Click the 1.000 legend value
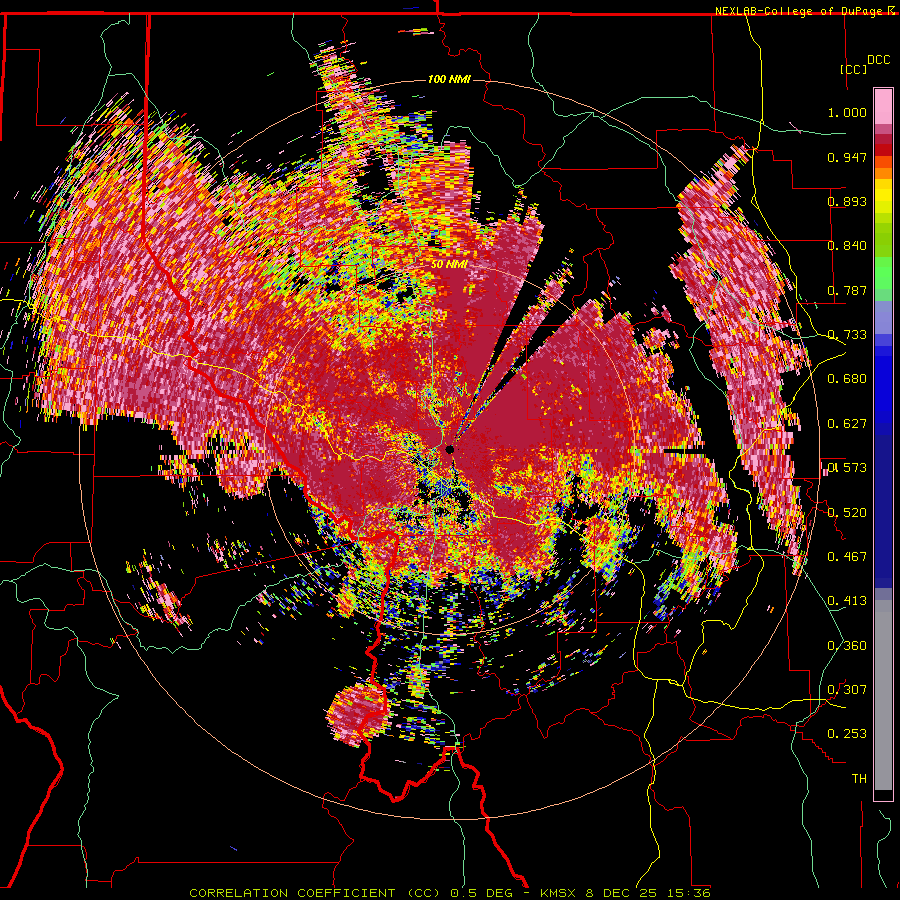The height and width of the screenshot is (900, 900). pyautogui.click(x=847, y=112)
